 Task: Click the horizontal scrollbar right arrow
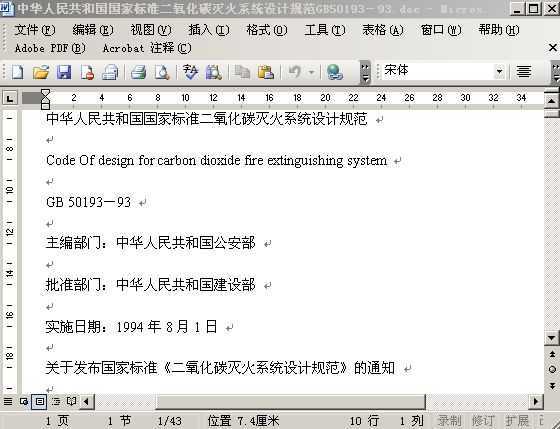coord(536,401)
